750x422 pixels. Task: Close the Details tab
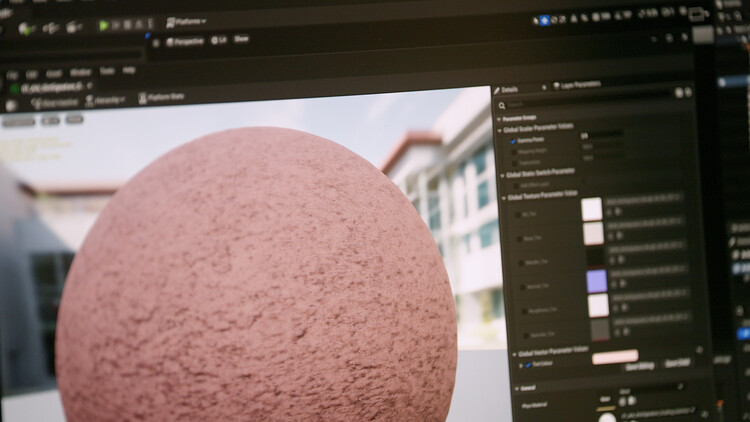click(544, 88)
